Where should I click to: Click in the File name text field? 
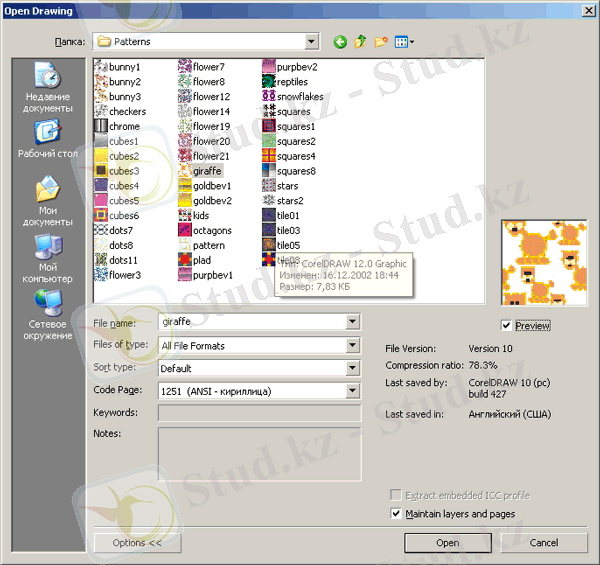[x=253, y=322]
